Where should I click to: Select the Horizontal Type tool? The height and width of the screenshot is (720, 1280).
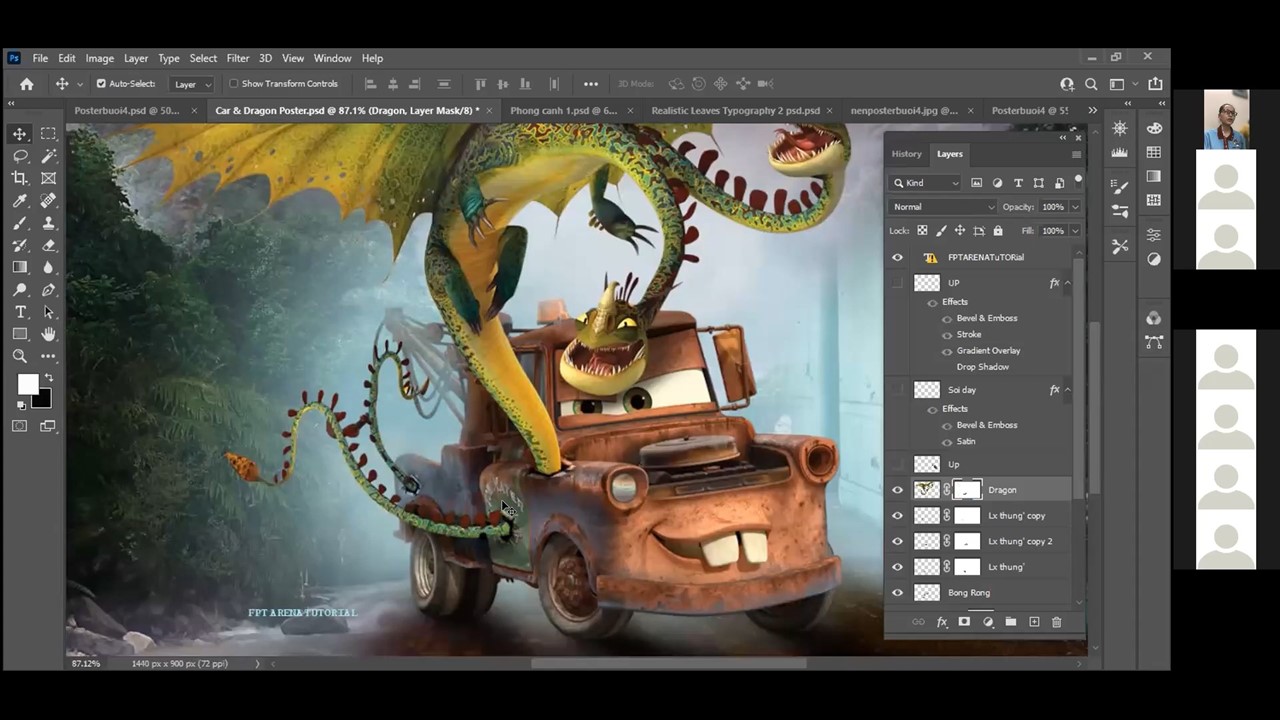coord(20,312)
